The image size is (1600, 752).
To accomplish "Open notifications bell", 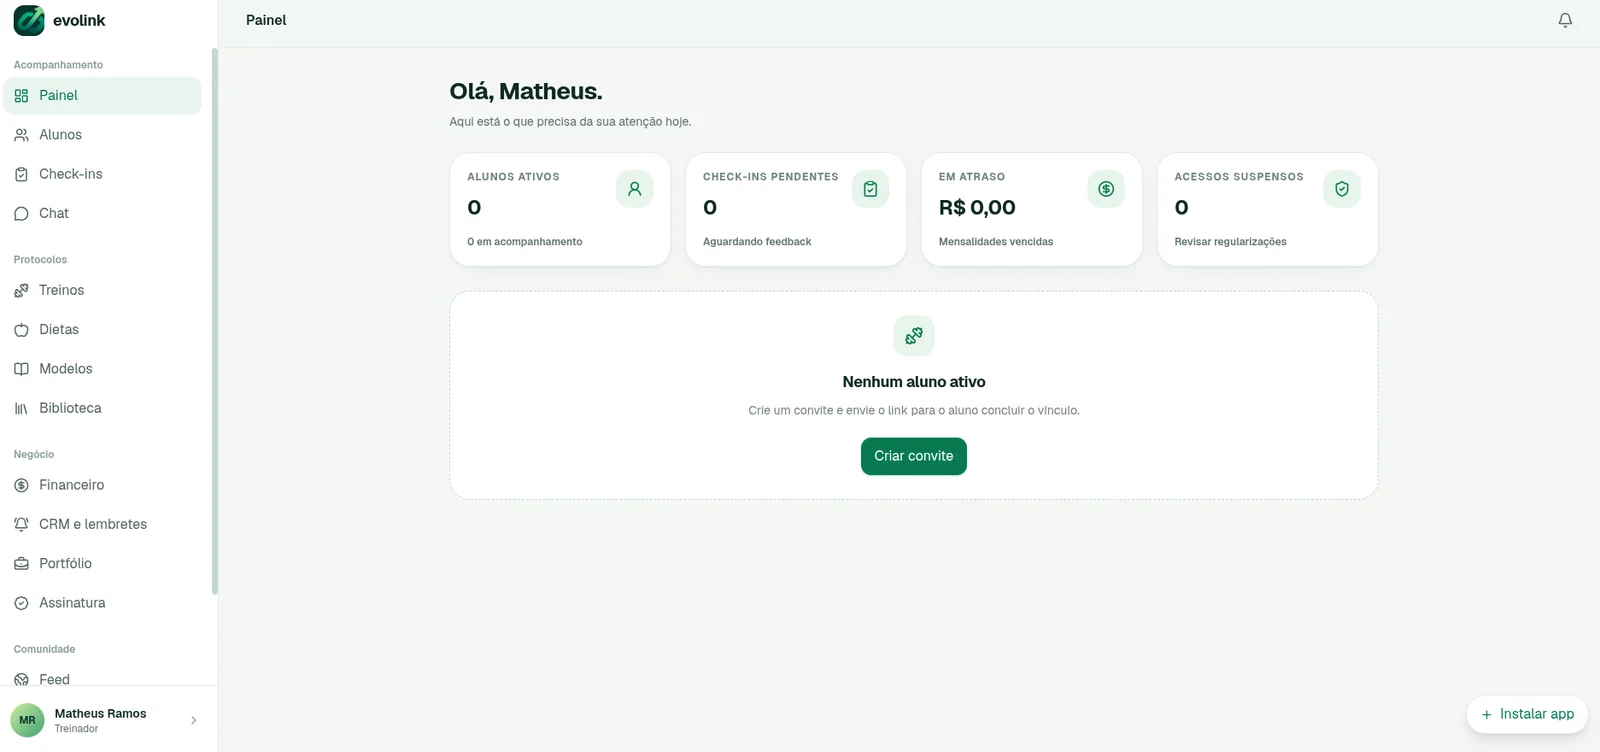I will pos(1565,20).
